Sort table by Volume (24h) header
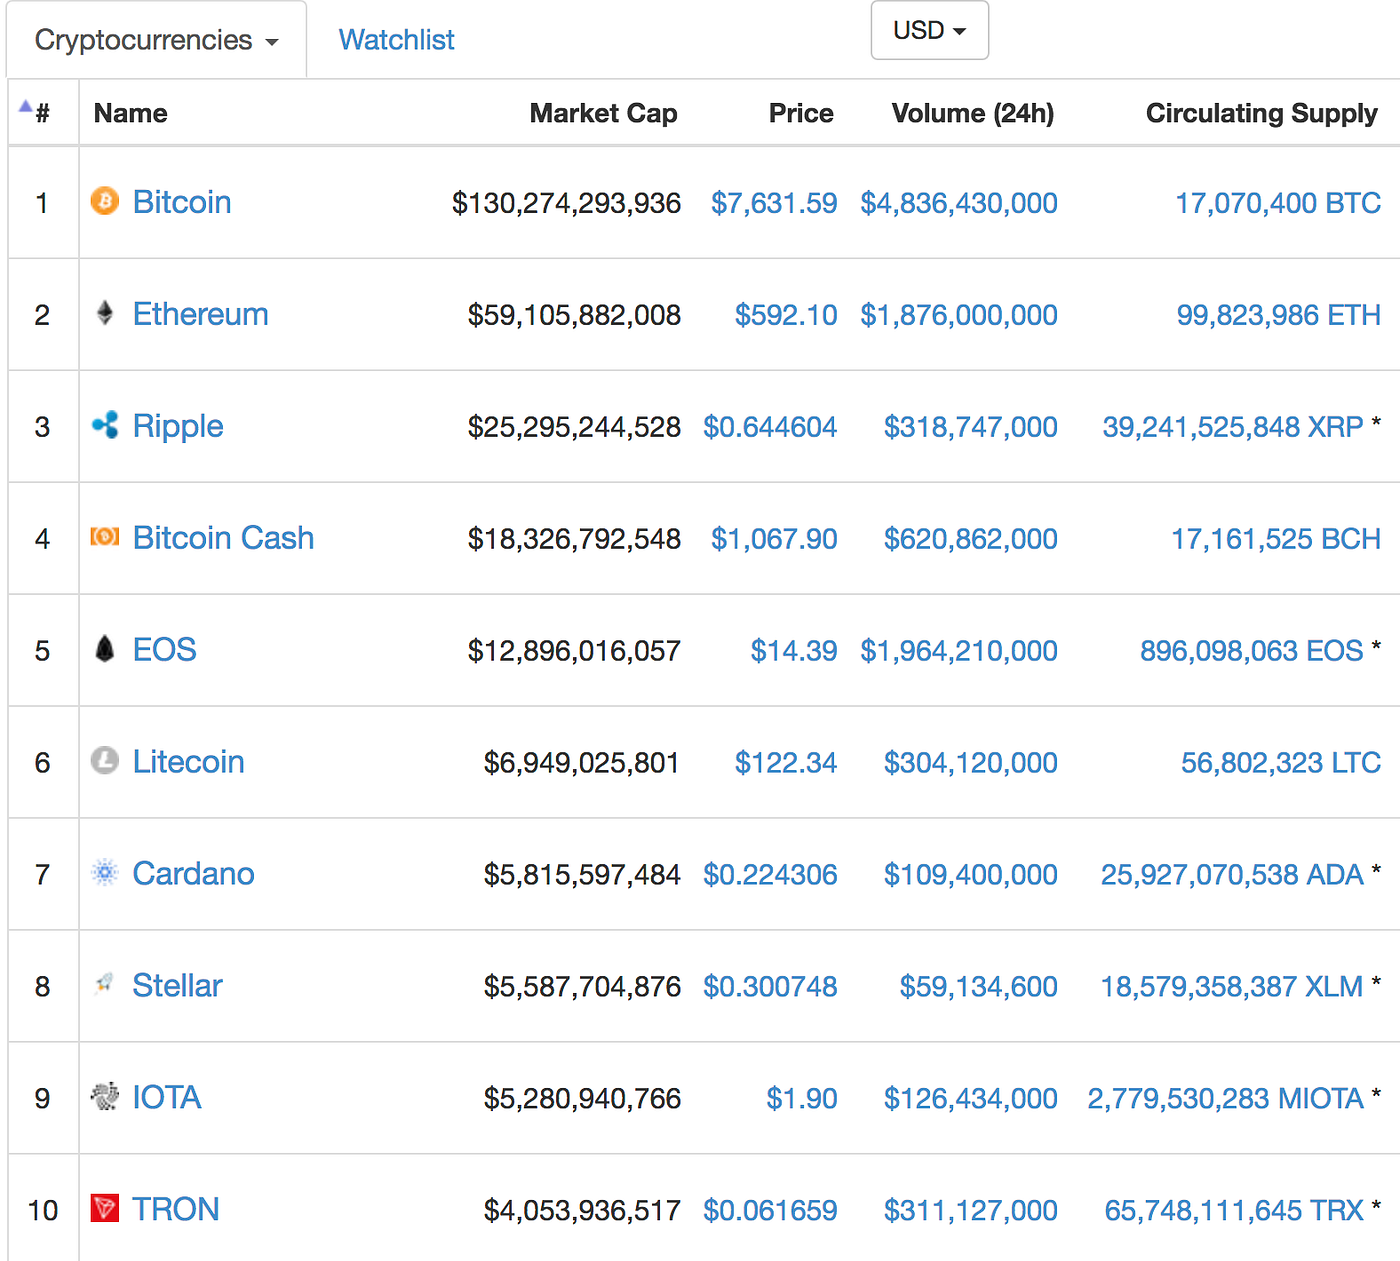Image resolution: width=1400 pixels, height=1261 pixels. pyautogui.click(x=973, y=114)
